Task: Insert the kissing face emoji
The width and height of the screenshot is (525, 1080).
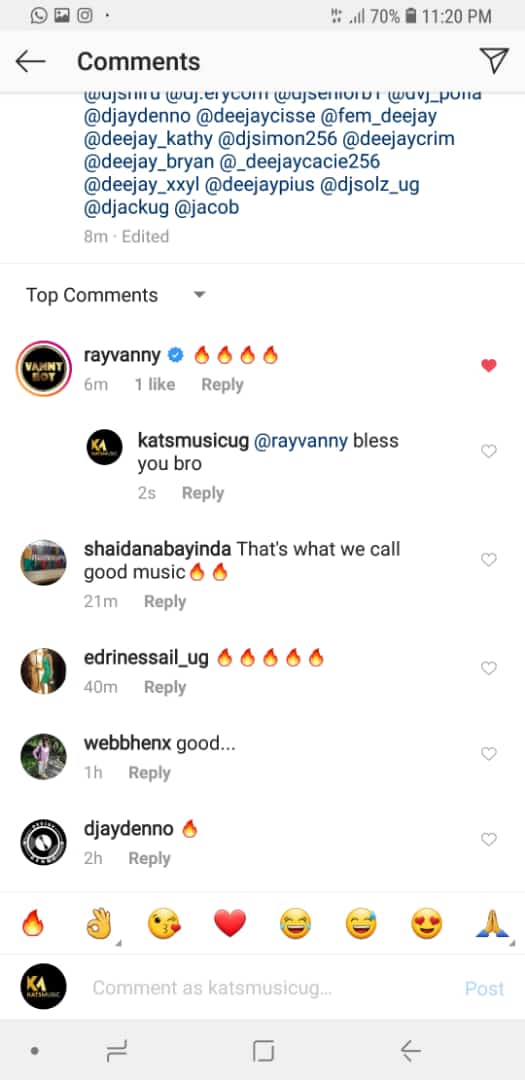Action: click(163, 924)
